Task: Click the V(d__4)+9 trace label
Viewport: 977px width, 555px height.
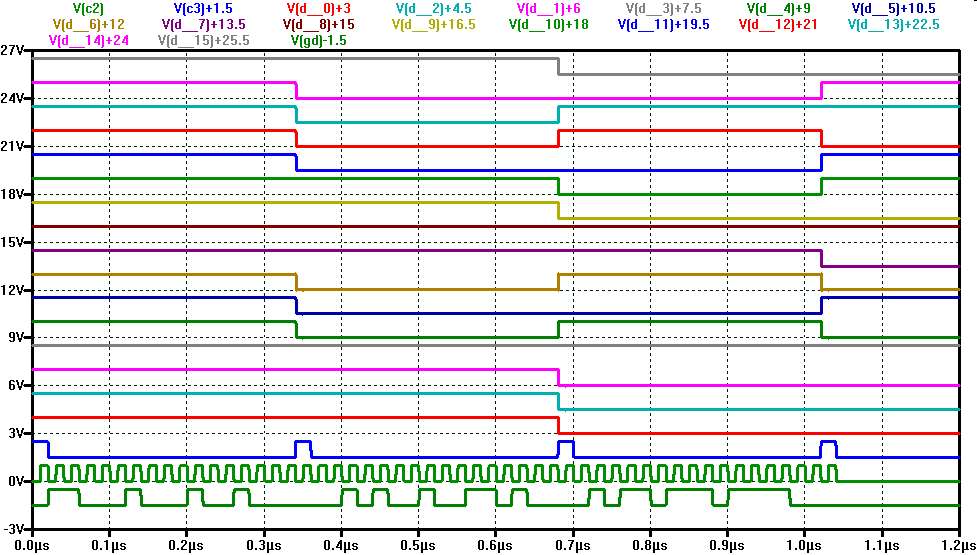Action: [780, 8]
